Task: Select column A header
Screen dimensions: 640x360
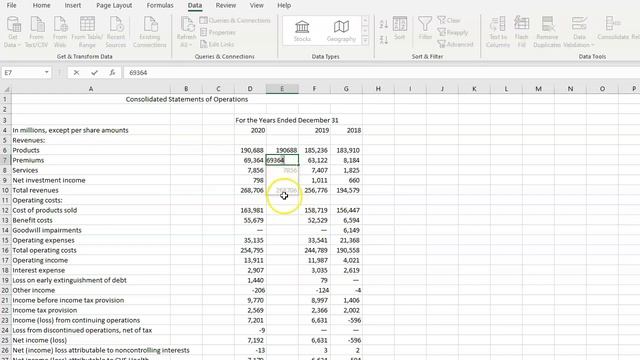Action: (x=91, y=89)
